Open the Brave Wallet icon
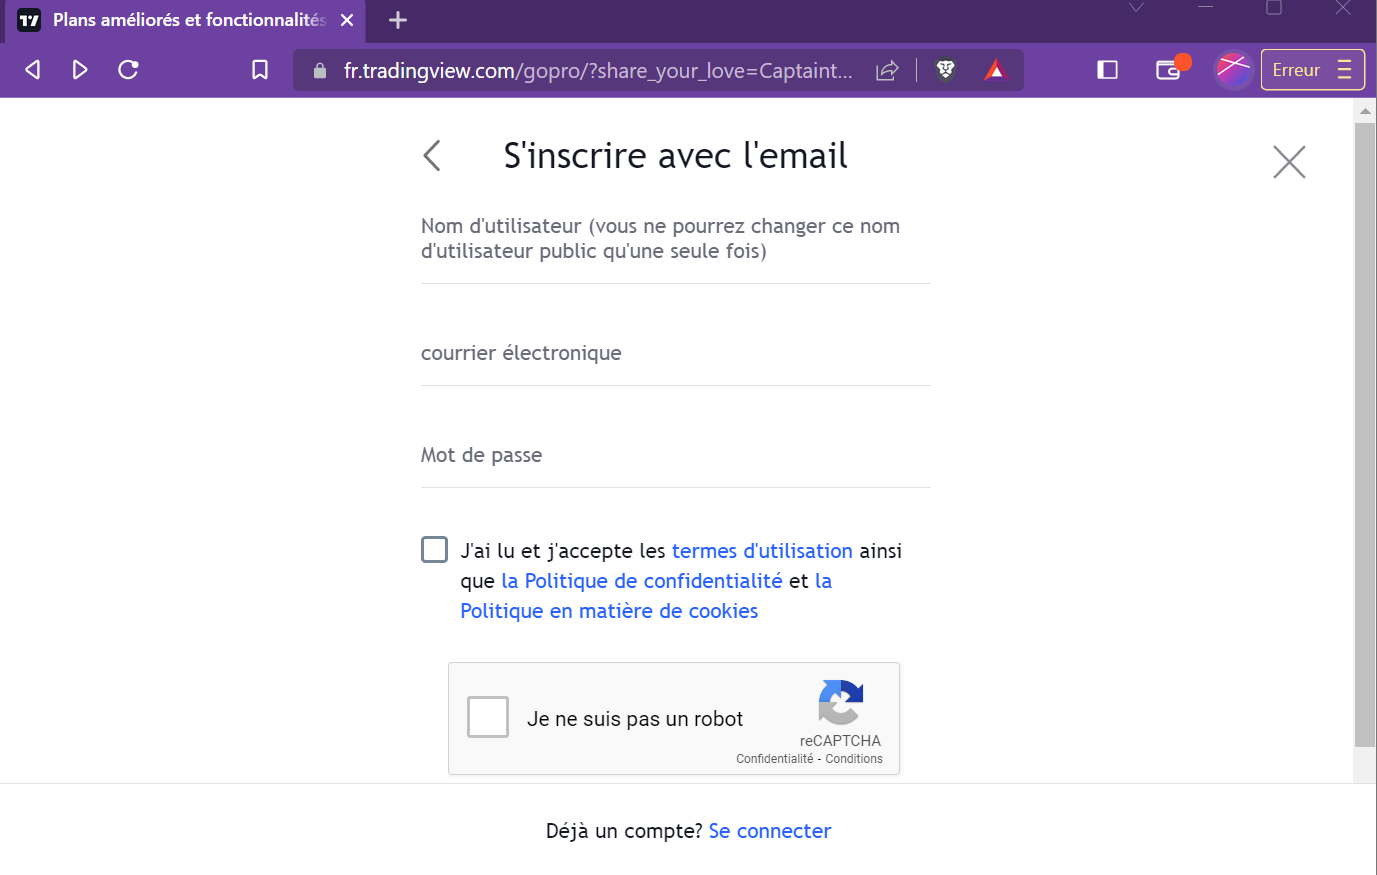This screenshot has height=875, width=1377. coord(1168,70)
